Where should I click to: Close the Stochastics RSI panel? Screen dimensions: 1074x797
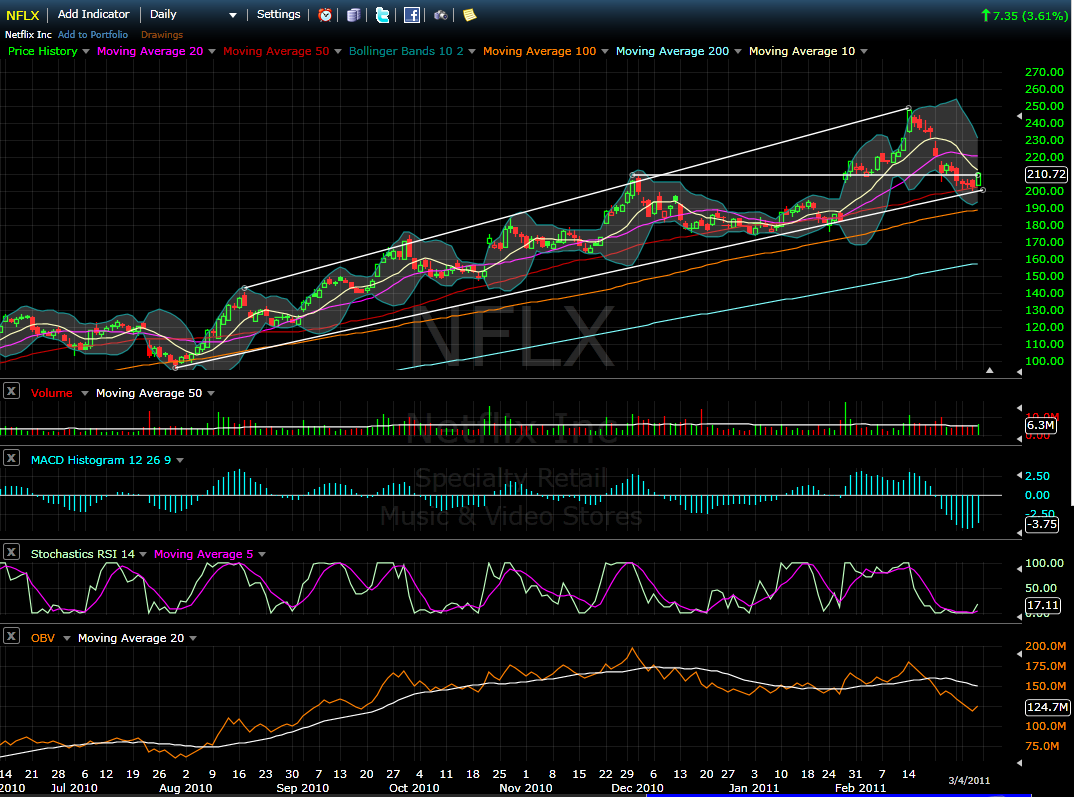(11, 552)
